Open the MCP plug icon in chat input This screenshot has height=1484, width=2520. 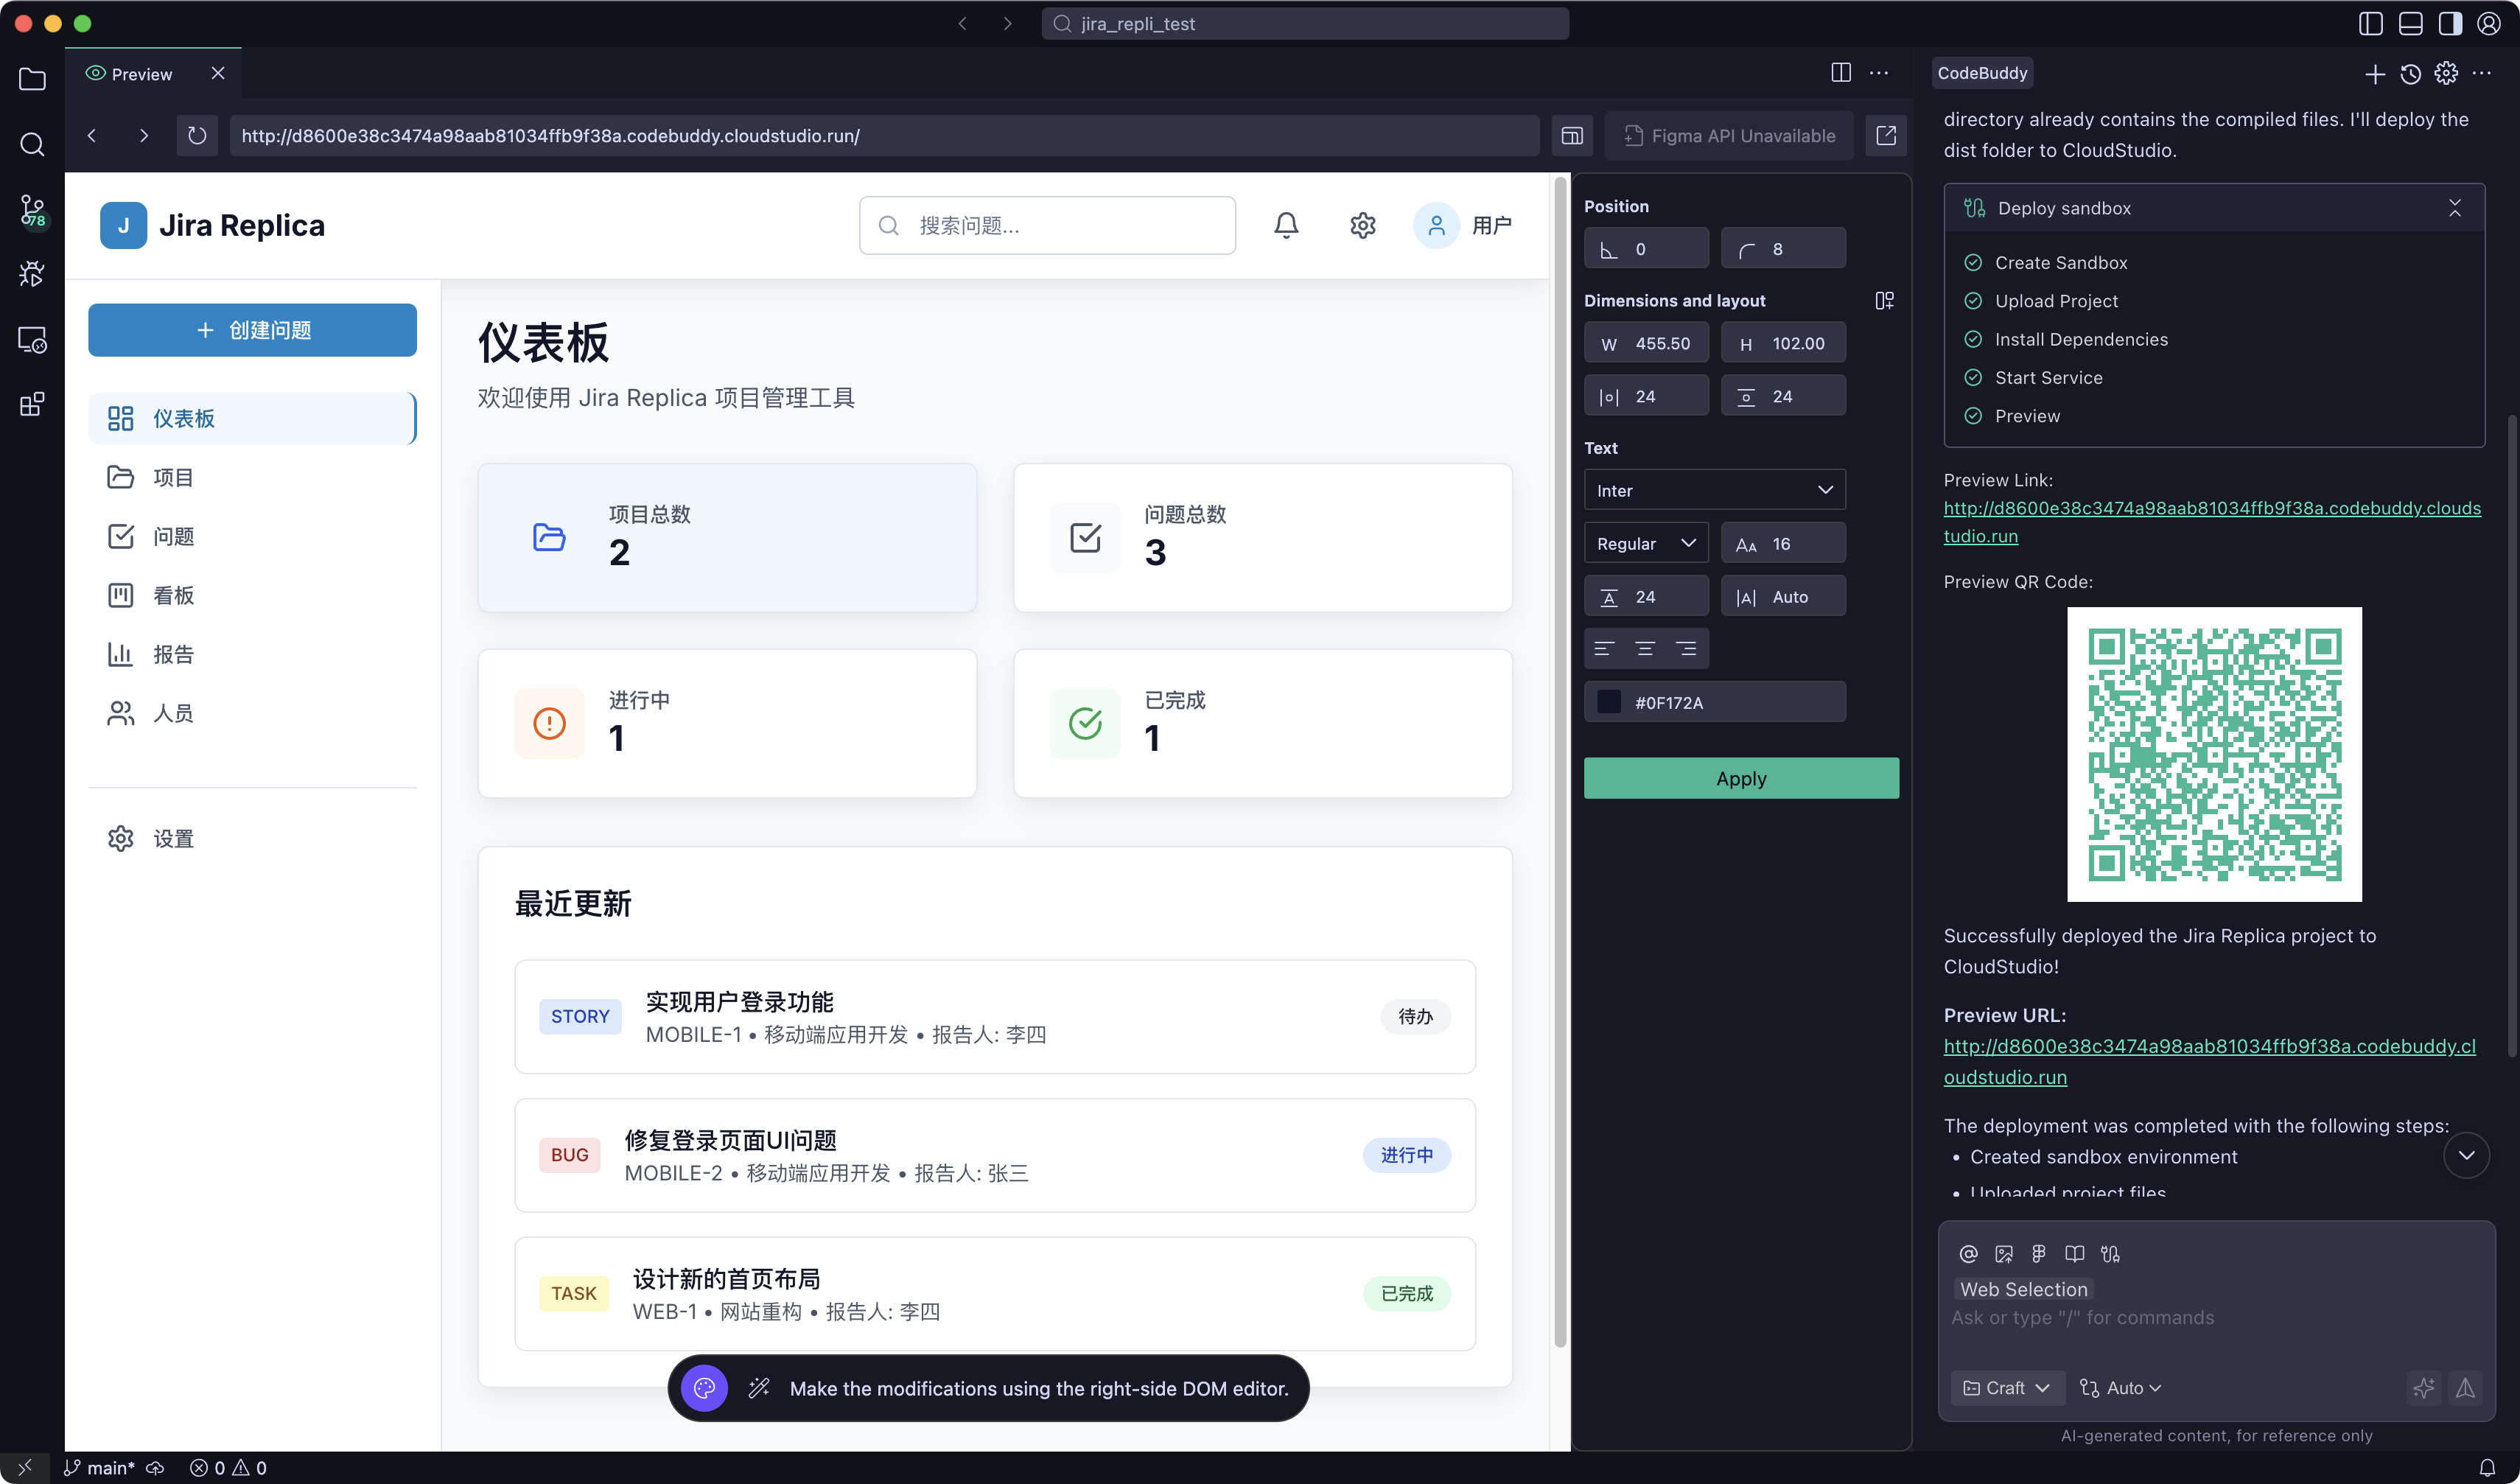[x=2111, y=1253]
